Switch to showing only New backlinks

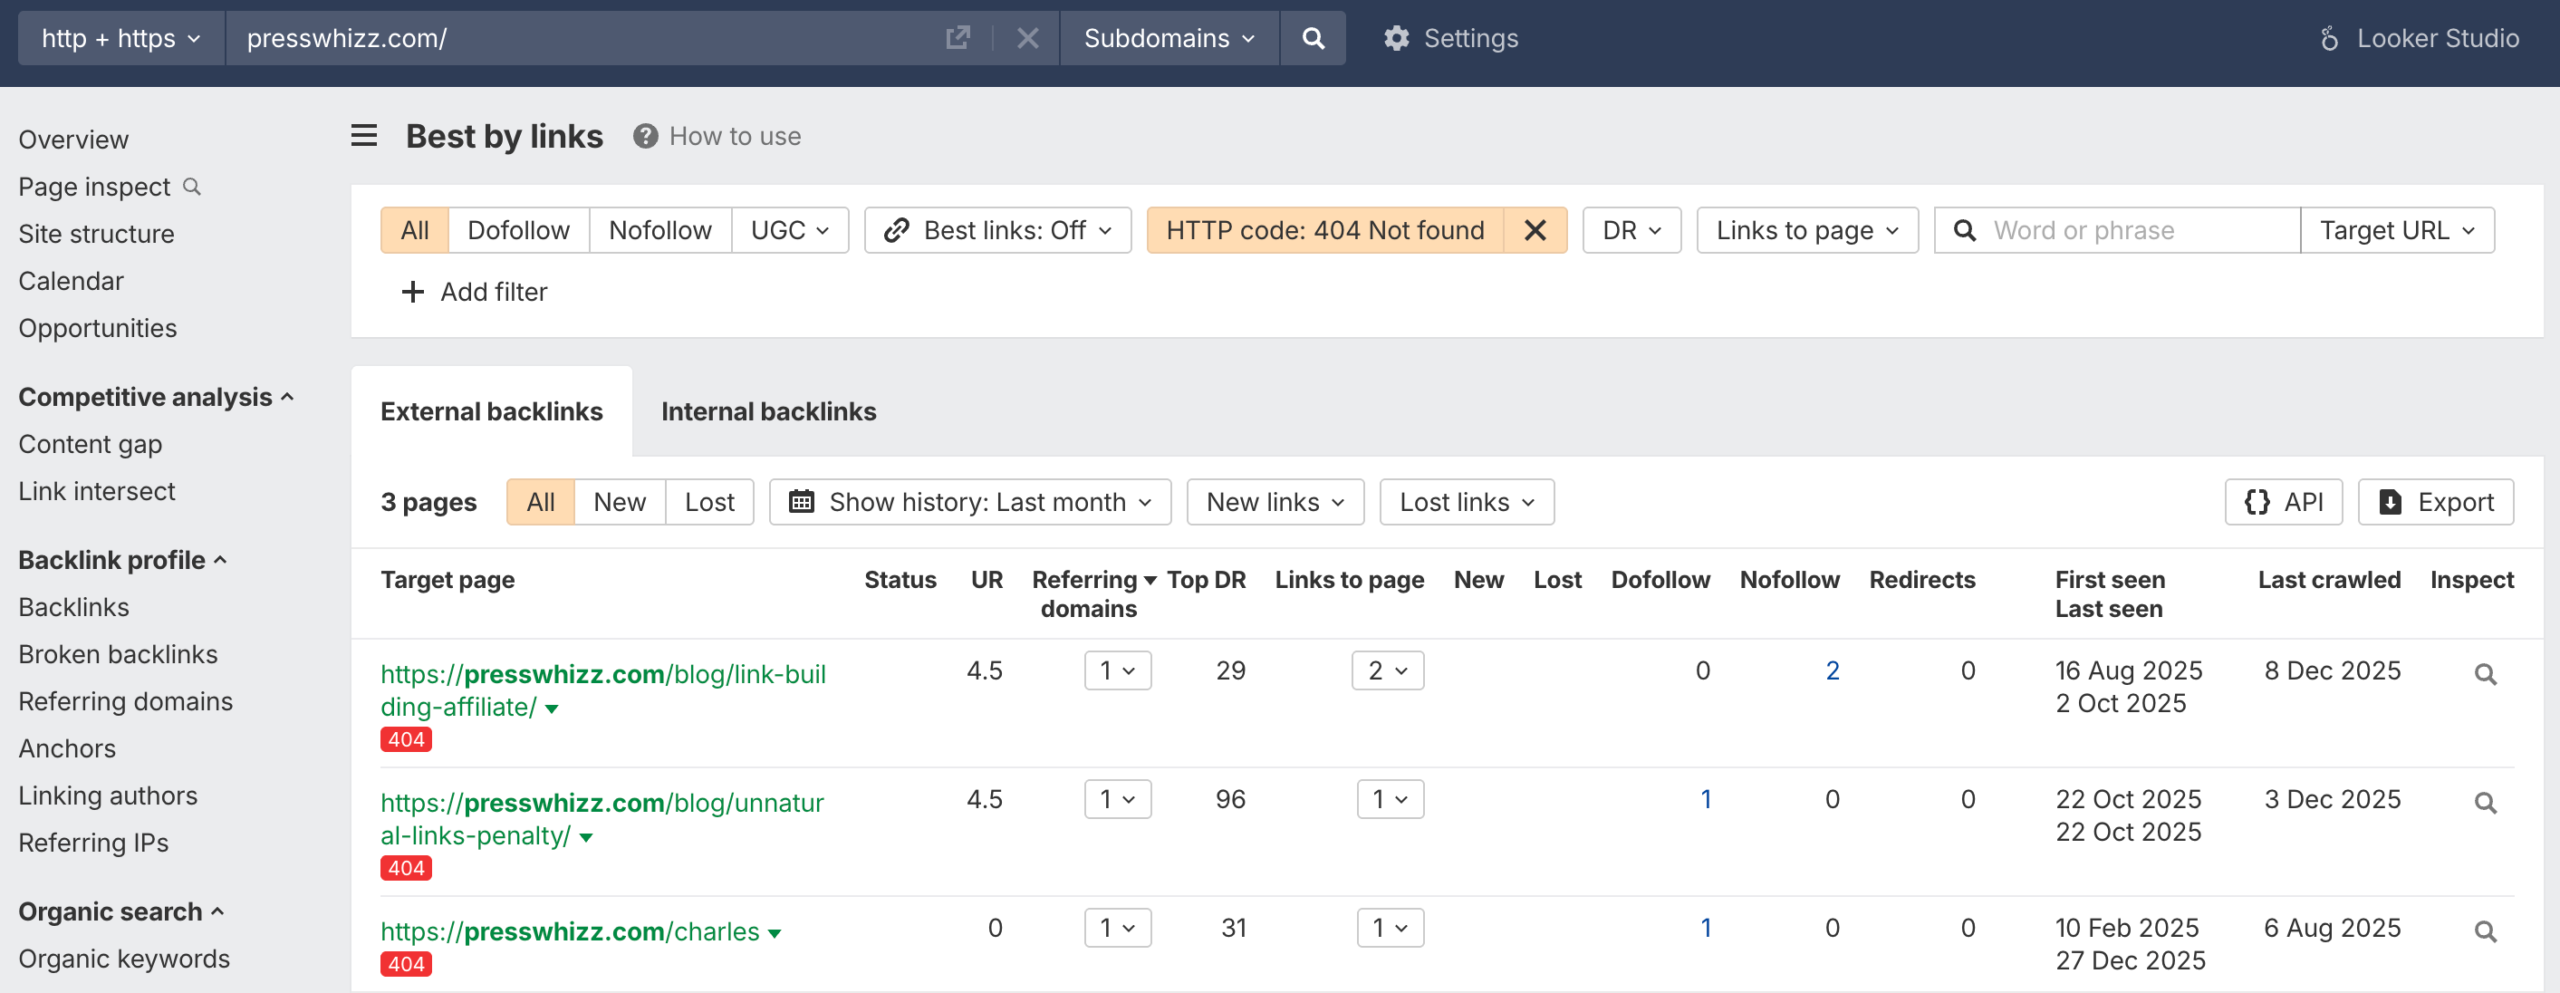pos(619,502)
